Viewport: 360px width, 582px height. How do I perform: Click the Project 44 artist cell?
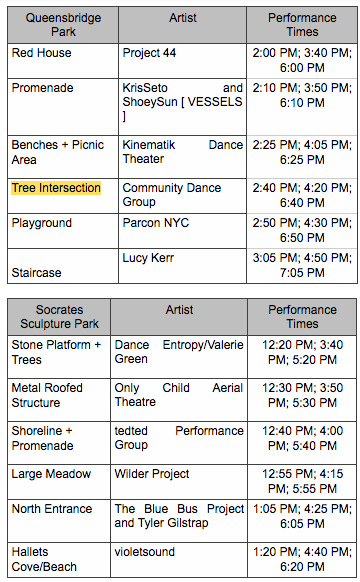[x=182, y=61]
